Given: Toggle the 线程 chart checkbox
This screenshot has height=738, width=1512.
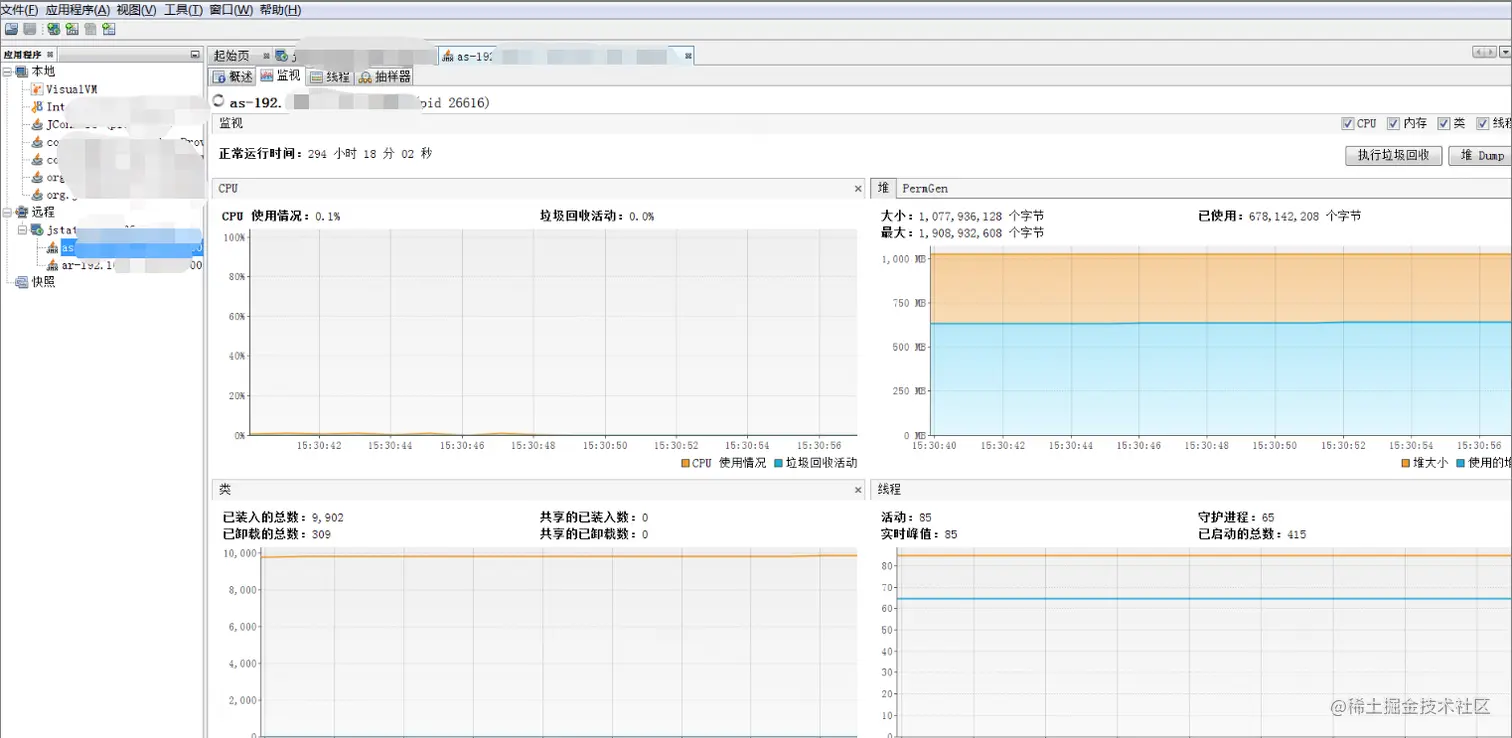Looking at the screenshot, I should (x=1483, y=123).
